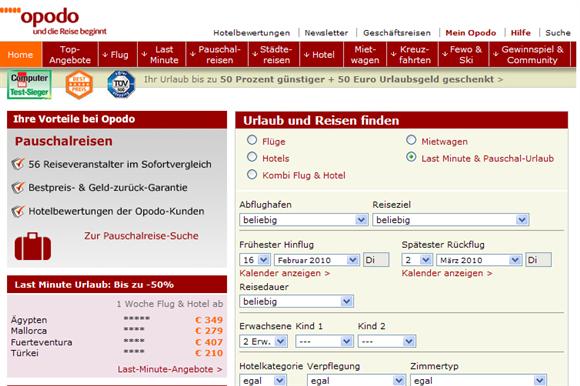The height and width of the screenshot is (386, 580).
Task: Open the Fewo & Ski tab
Action: [x=463, y=54]
